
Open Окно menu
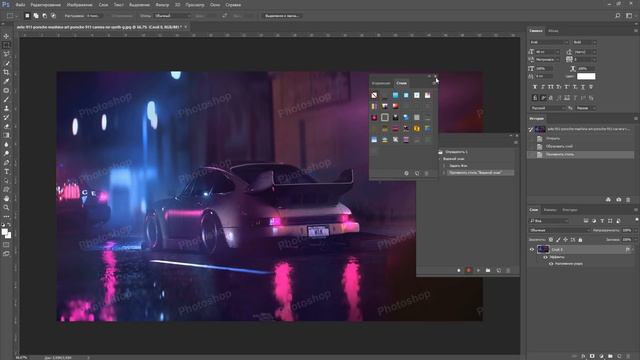pyautogui.click(x=215, y=5)
